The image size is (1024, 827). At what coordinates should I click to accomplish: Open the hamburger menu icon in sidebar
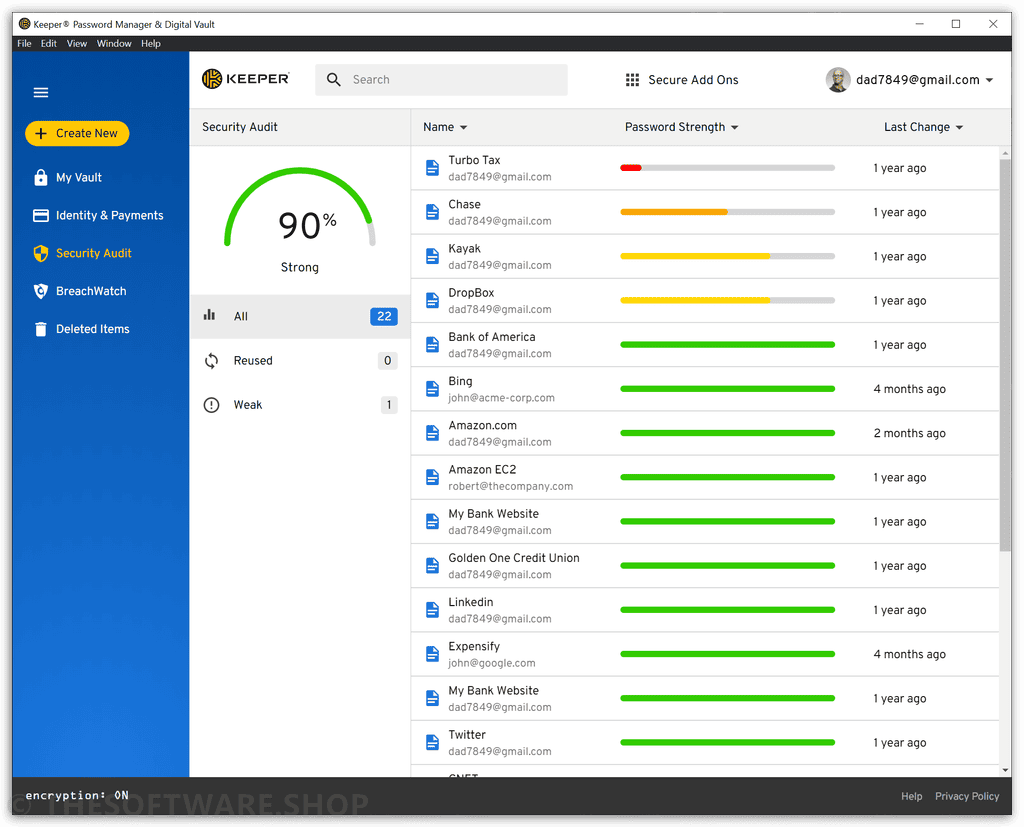coord(40,93)
